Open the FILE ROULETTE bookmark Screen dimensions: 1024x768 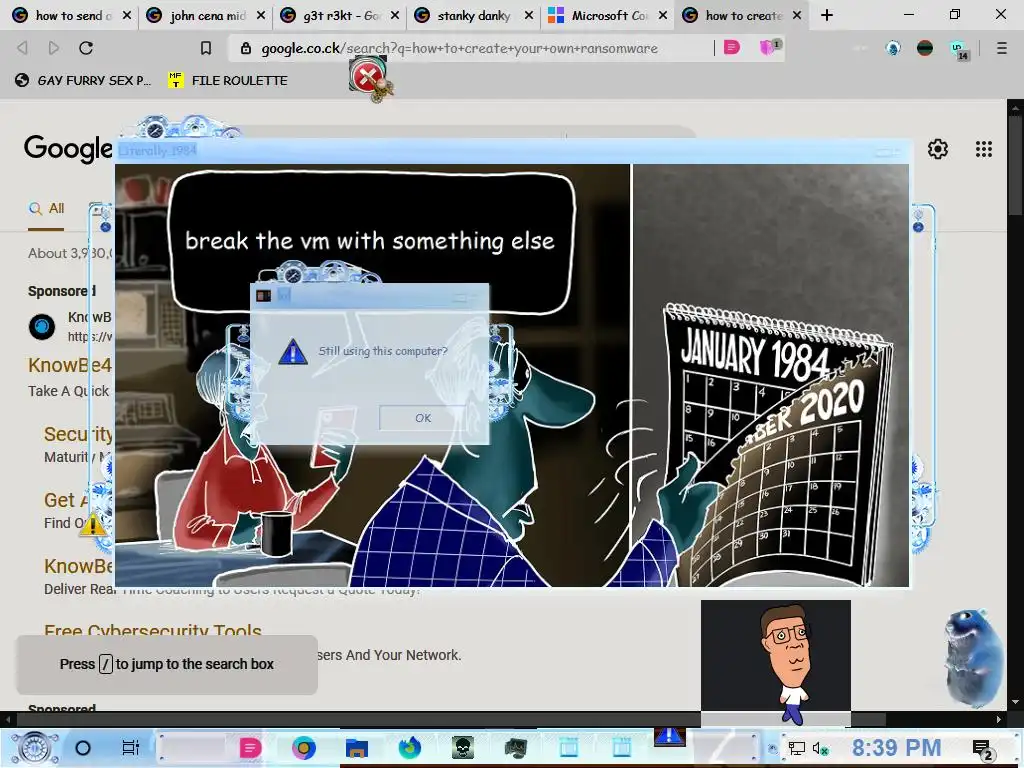(229, 80)
